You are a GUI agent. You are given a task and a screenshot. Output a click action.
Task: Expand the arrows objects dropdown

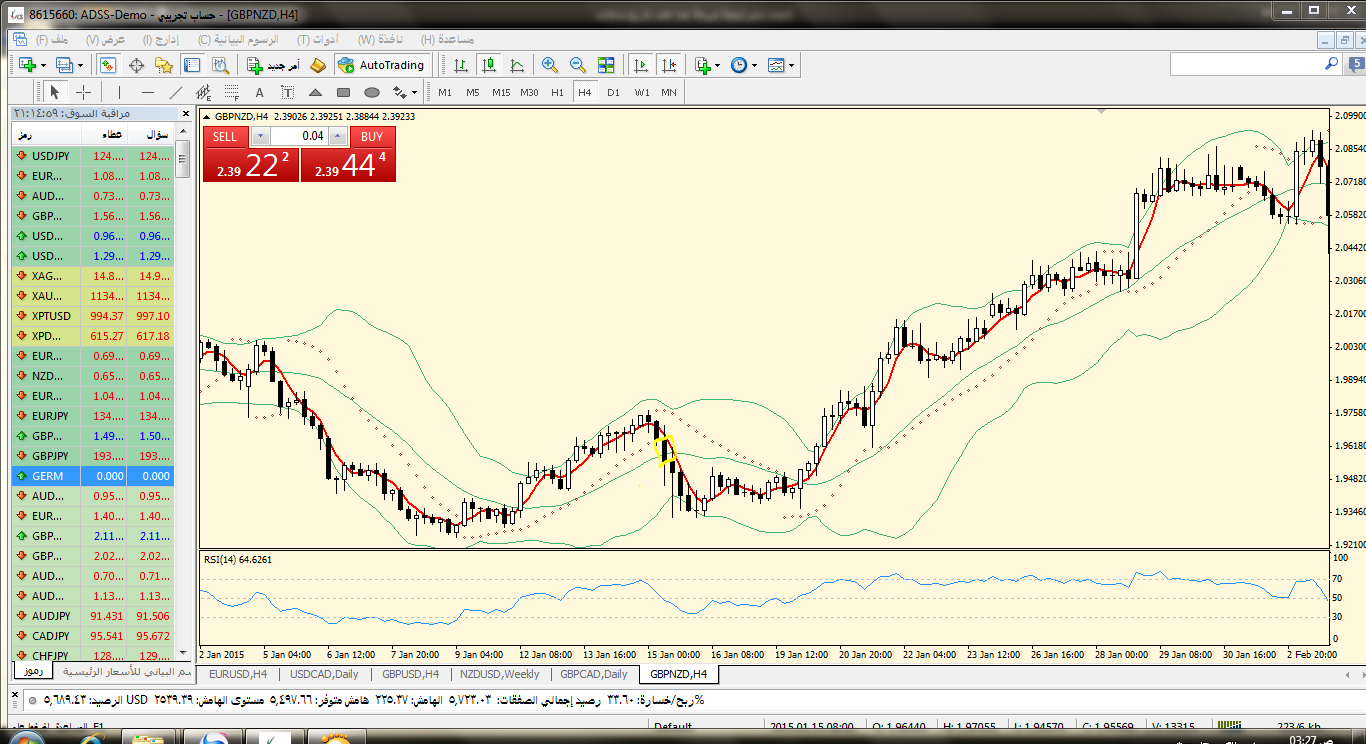pos(415,93)
